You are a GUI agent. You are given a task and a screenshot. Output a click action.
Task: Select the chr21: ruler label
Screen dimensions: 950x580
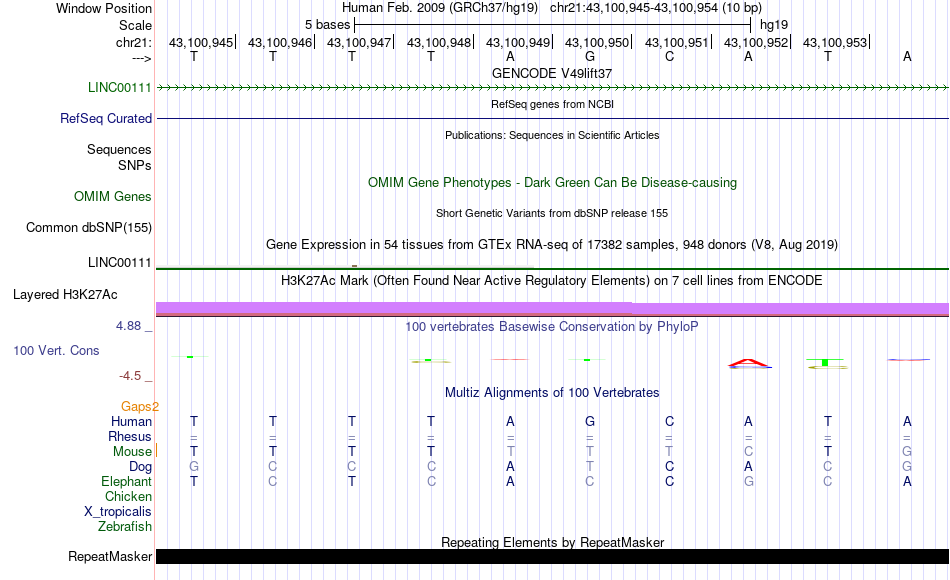133,42
